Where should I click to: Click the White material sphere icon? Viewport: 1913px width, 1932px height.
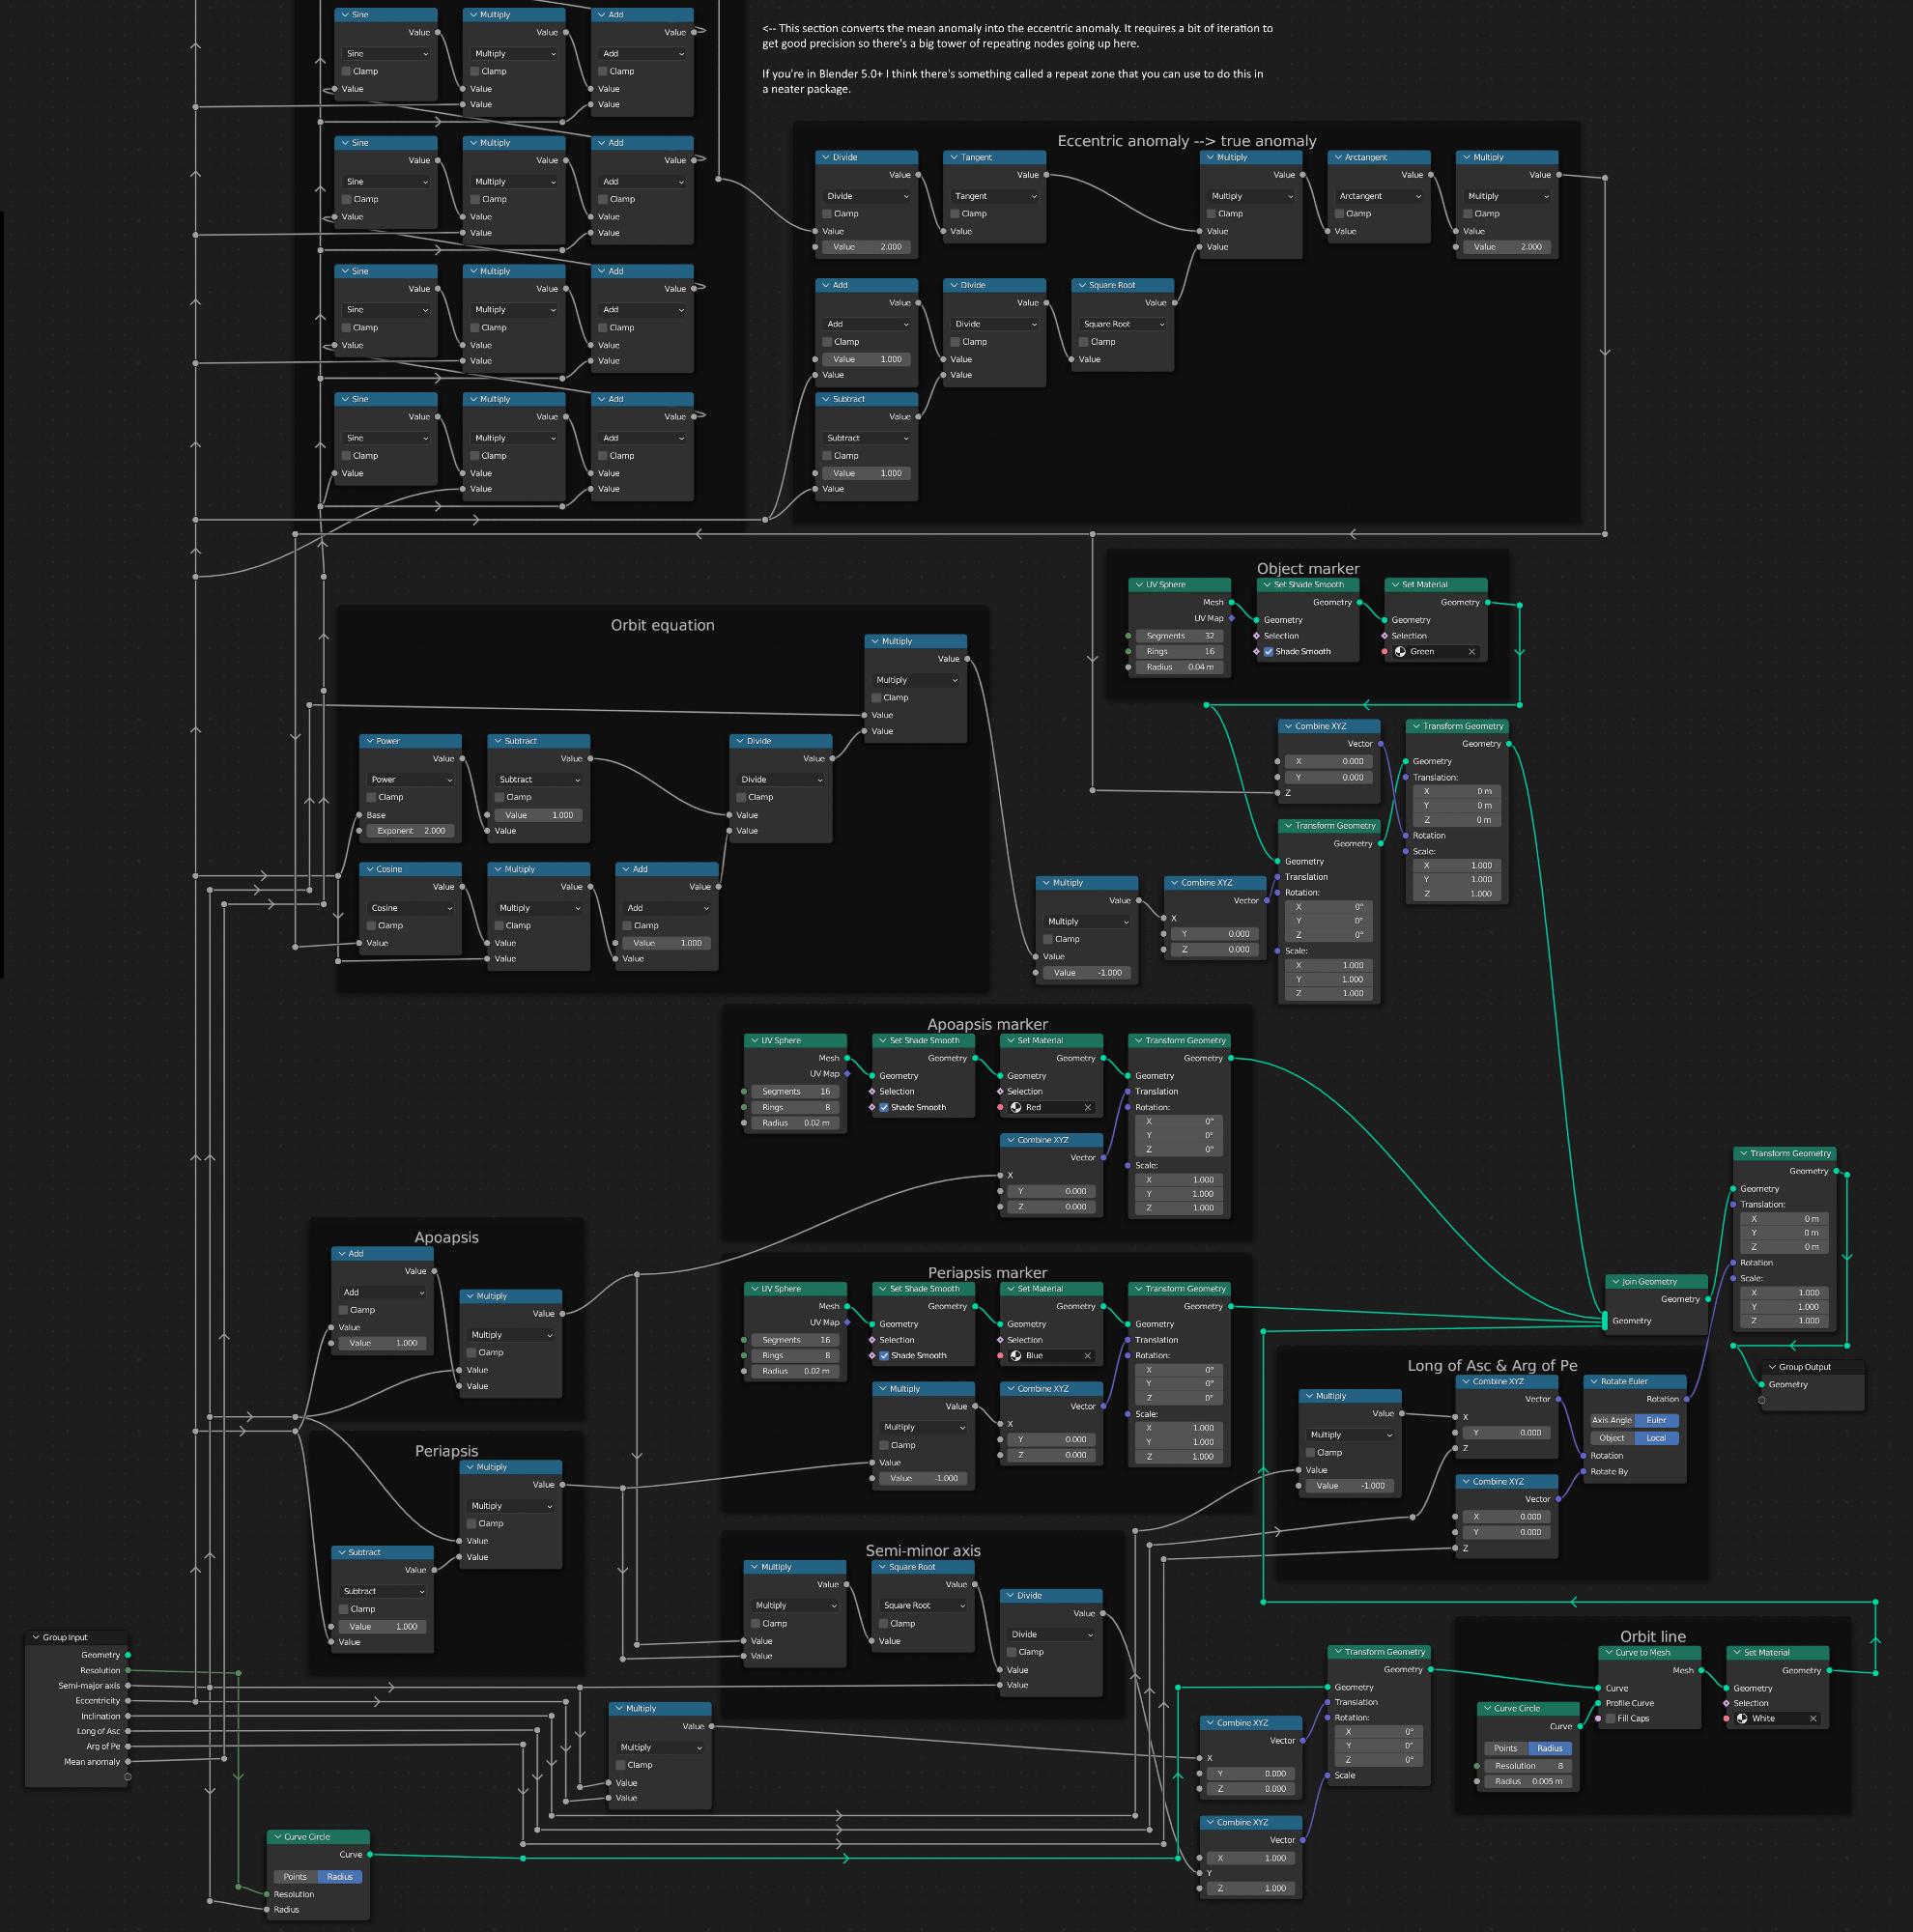tap(1742, 1719)
